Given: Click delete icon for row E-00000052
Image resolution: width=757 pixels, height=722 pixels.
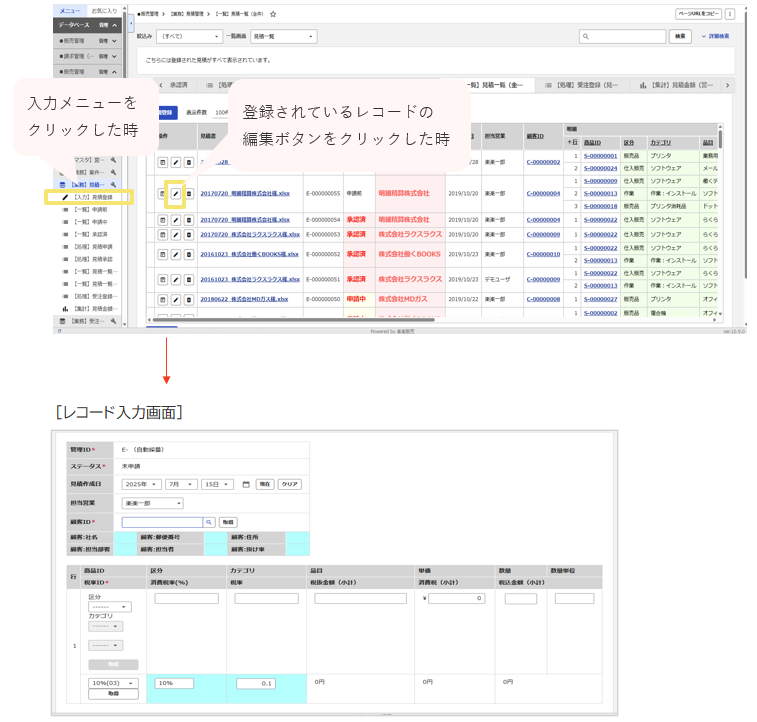Looking at the screenshot, I should [189, 254].
